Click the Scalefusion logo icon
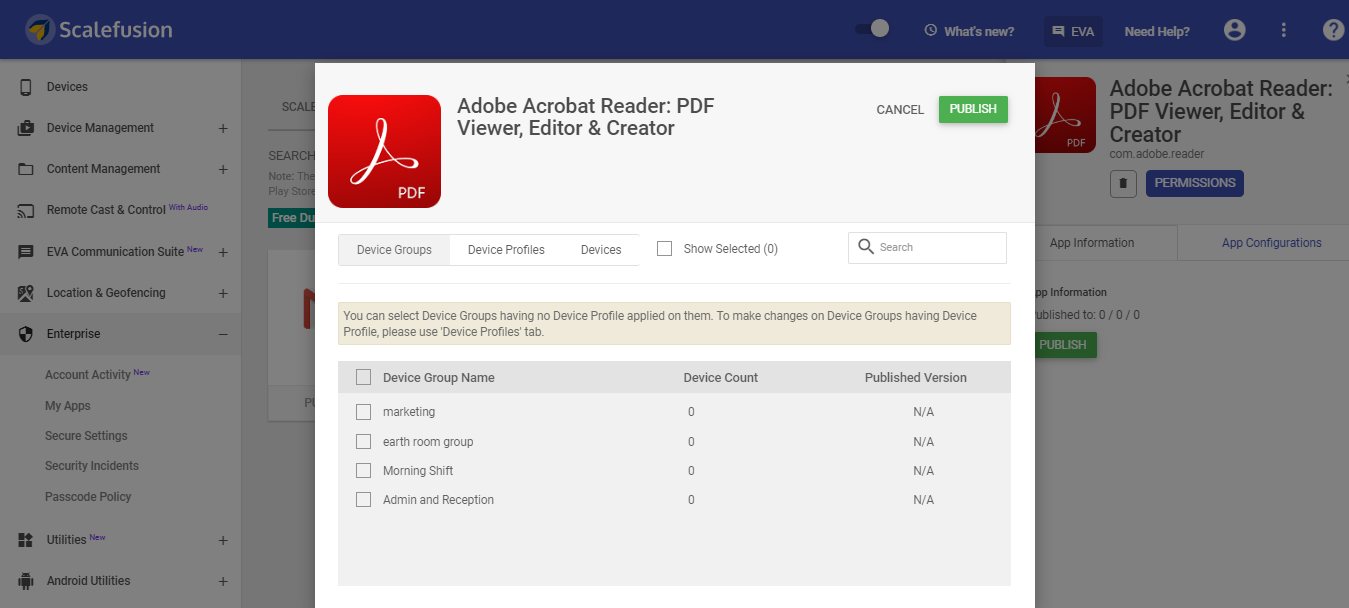Image resolution: width=1349 pixels, height=608 pixels. [x=40, y=30]
